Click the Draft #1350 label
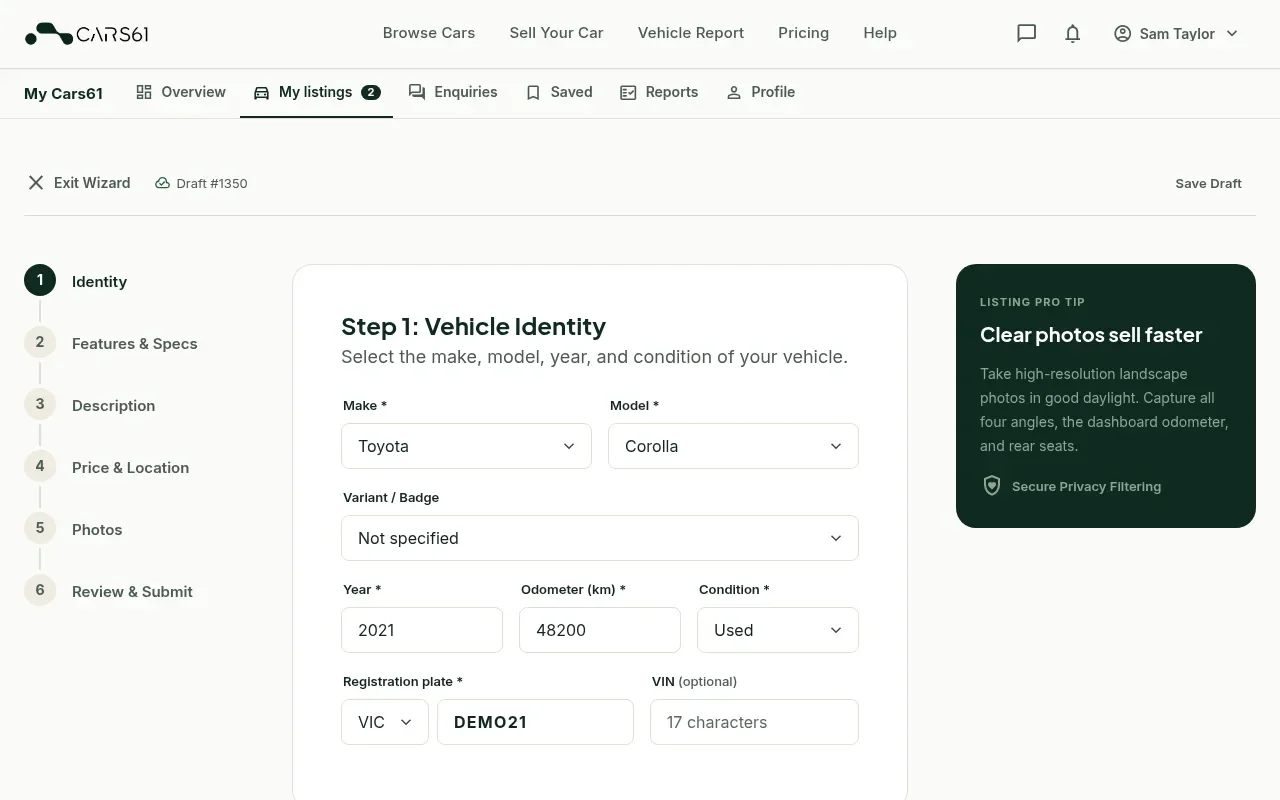This screenshot has width=1280, height=800. tap(212, 183)
